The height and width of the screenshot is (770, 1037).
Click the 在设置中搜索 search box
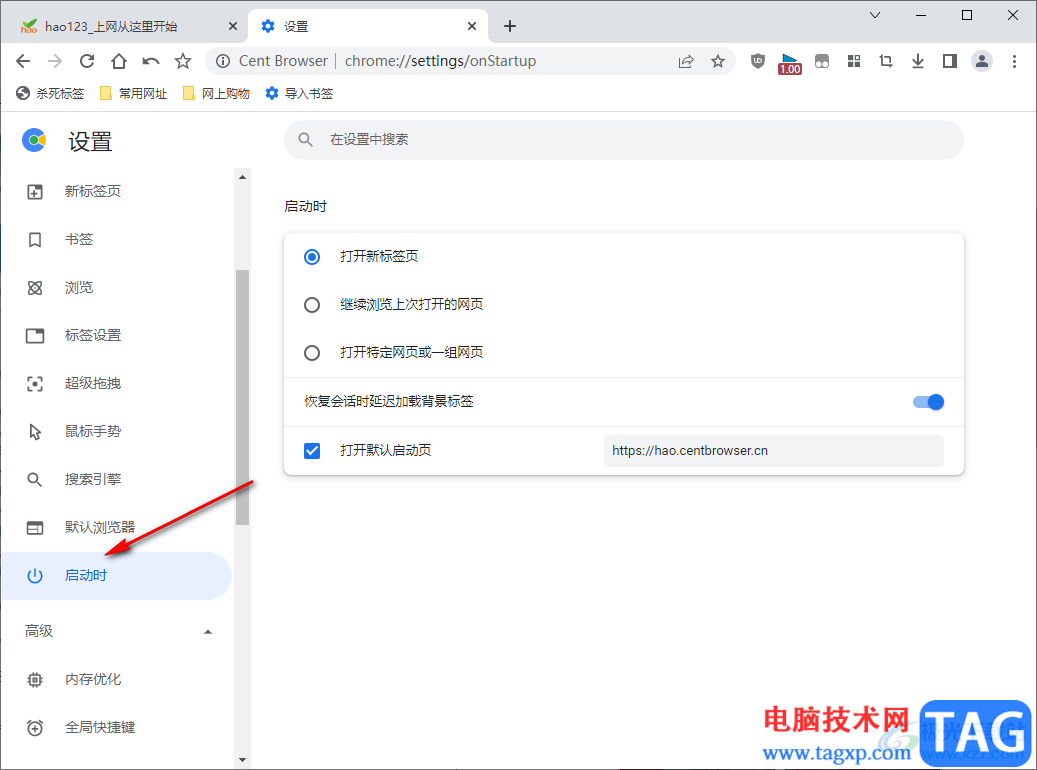point(624,140)
